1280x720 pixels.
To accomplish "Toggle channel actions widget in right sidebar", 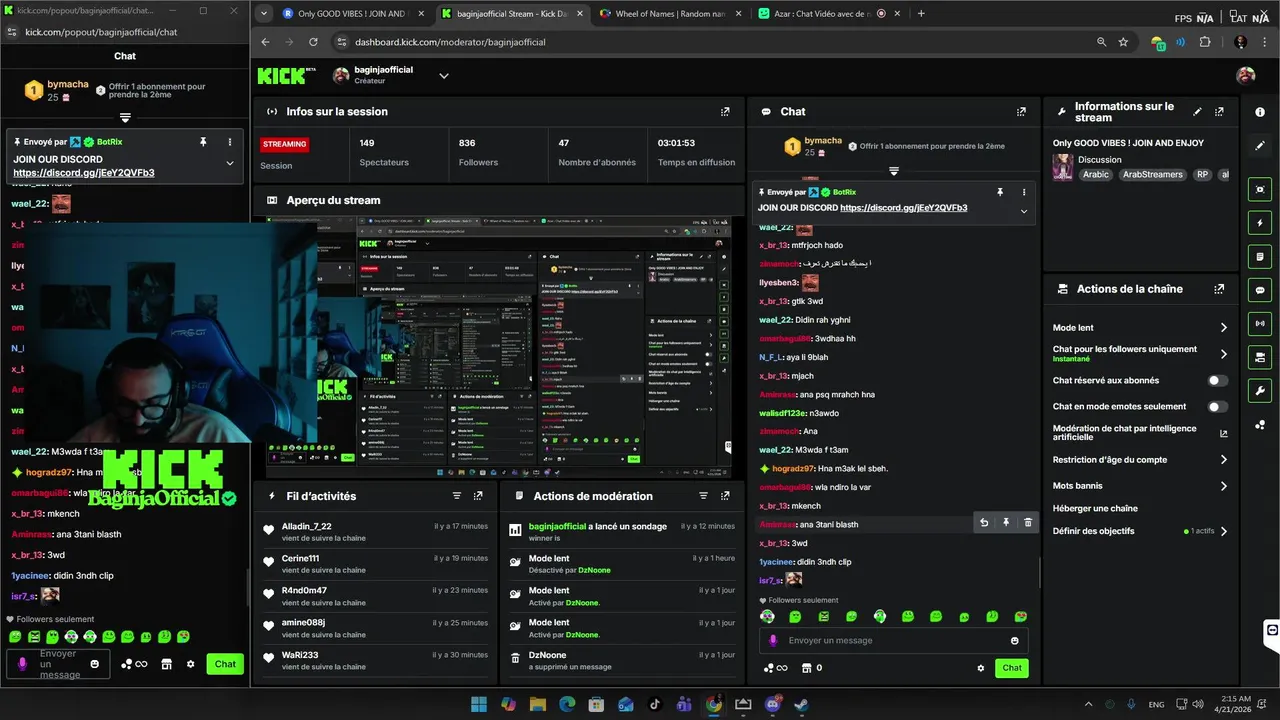I will 1260,357.
